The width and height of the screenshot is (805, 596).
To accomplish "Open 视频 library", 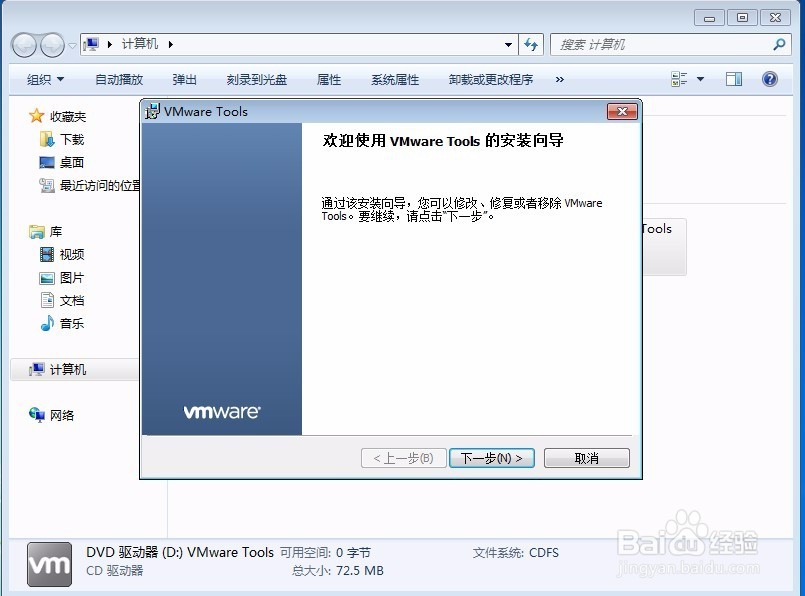I will coord(72,254).
